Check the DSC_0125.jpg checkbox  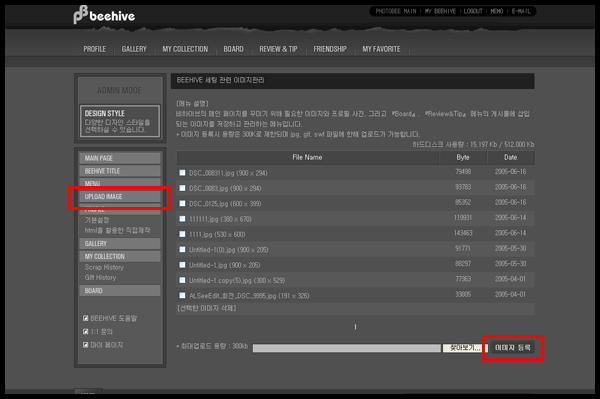pos(182,203)
